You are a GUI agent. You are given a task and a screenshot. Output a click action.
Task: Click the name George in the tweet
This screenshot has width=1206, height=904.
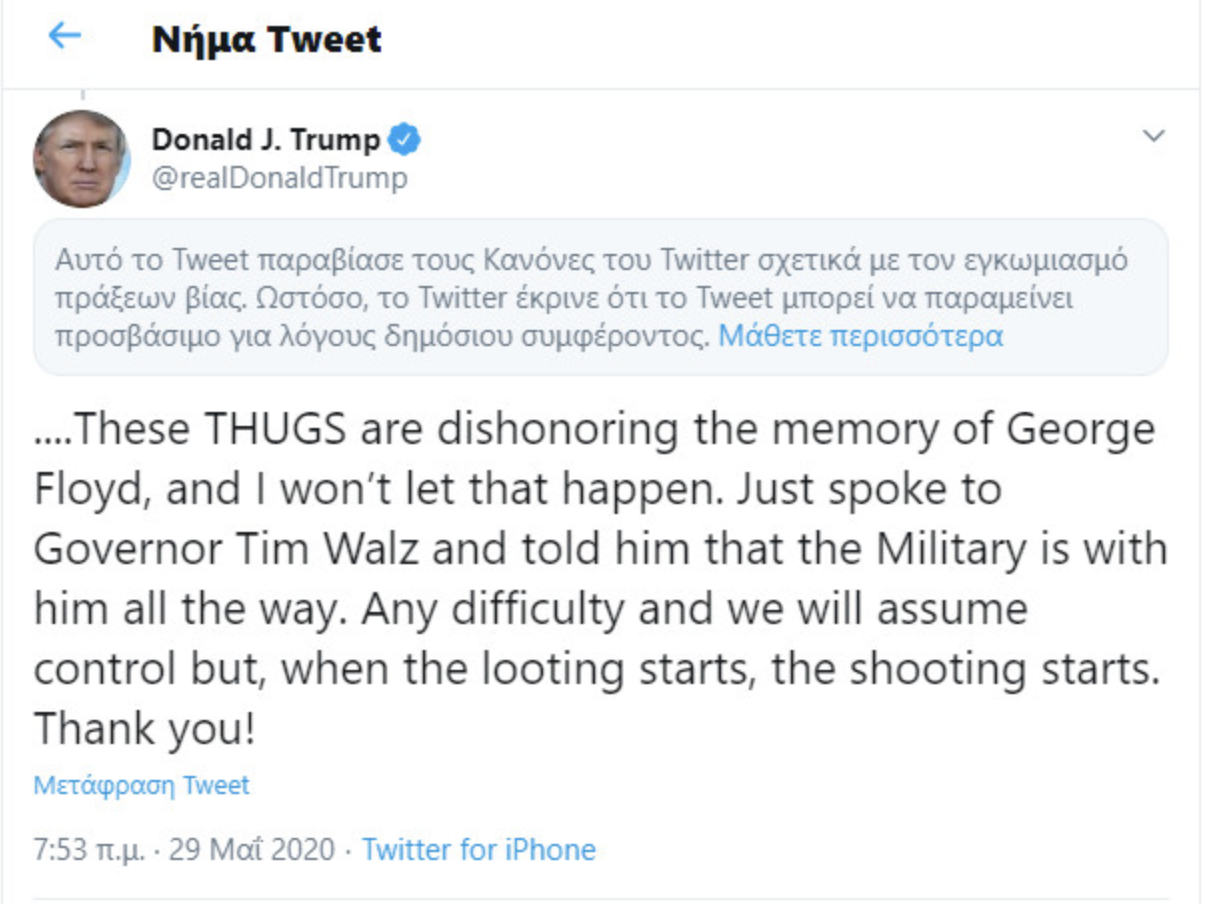pyautogui.click(x=1080, y=431)
